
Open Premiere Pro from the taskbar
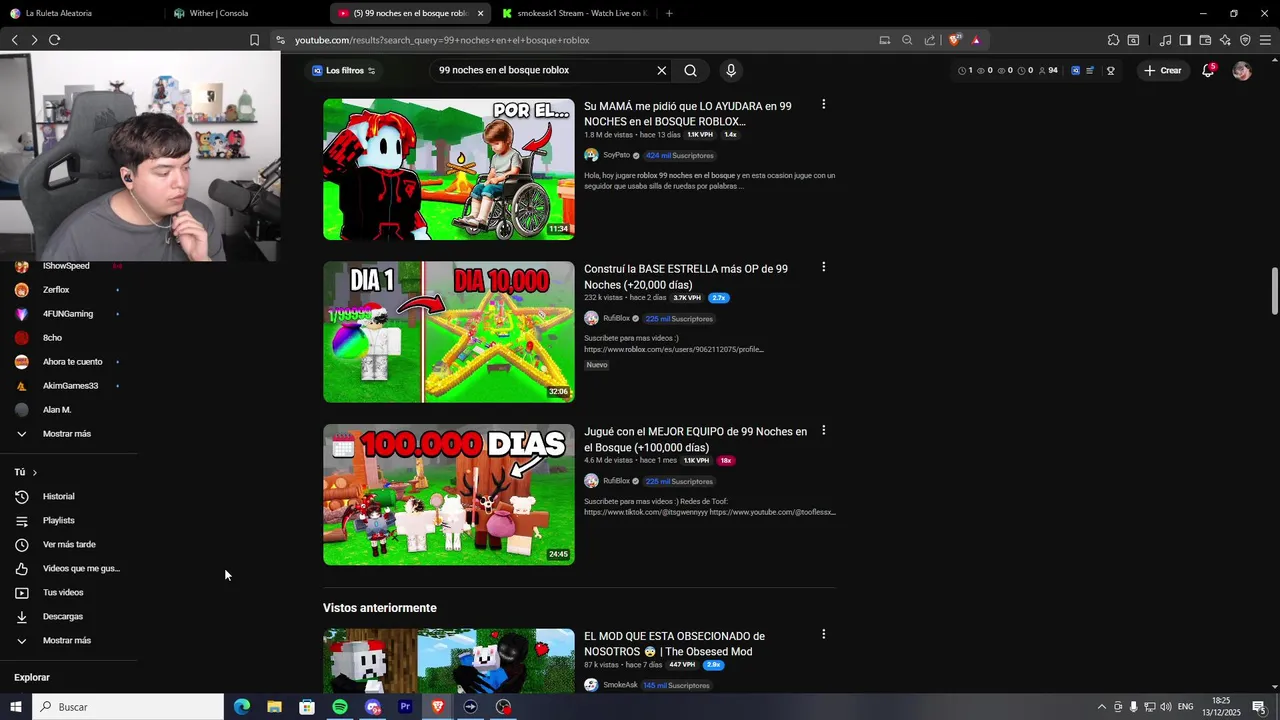click(405, 707)
